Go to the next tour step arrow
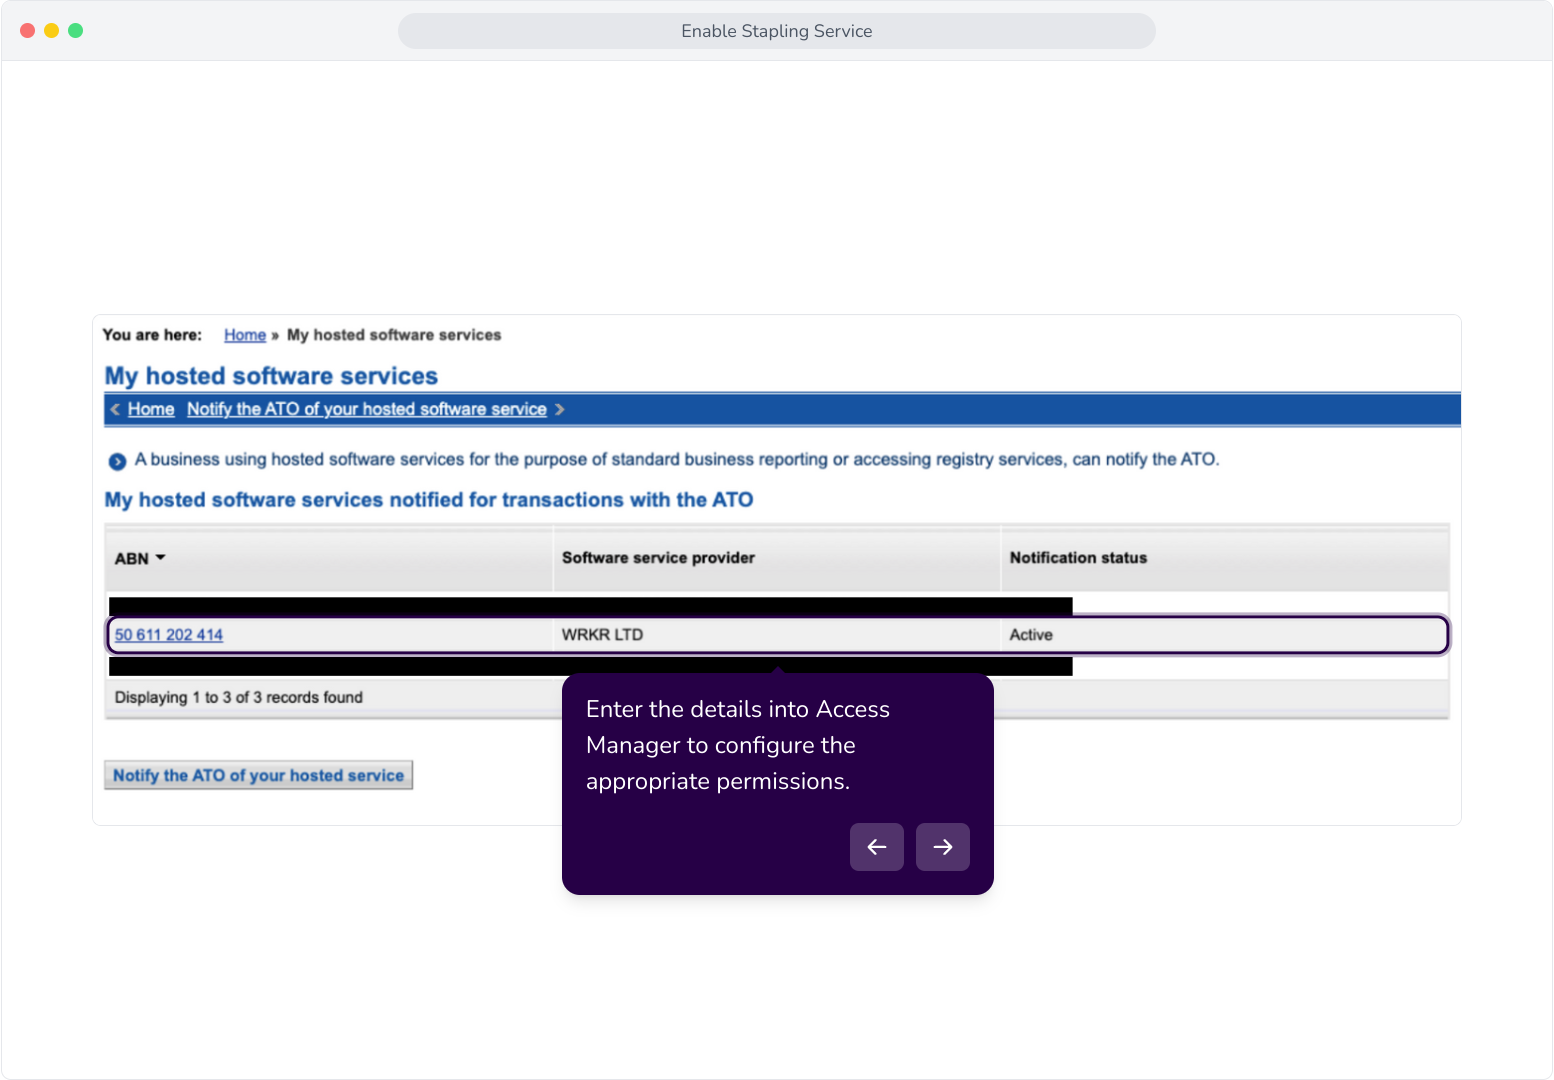 click(x=942, y=847)
